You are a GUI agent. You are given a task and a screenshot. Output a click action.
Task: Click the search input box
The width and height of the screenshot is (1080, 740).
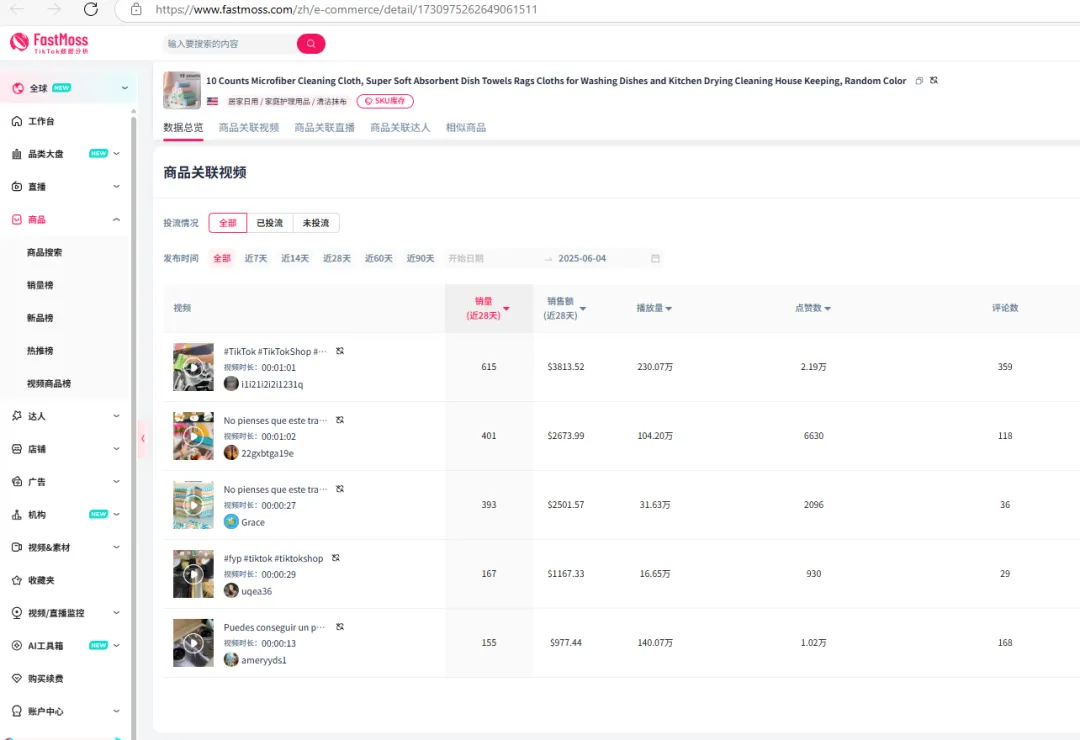231,43
